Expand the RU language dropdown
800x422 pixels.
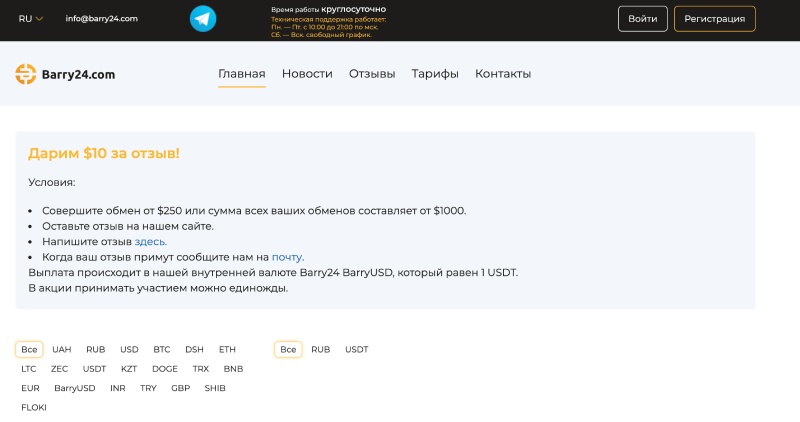tap(31, 19)
